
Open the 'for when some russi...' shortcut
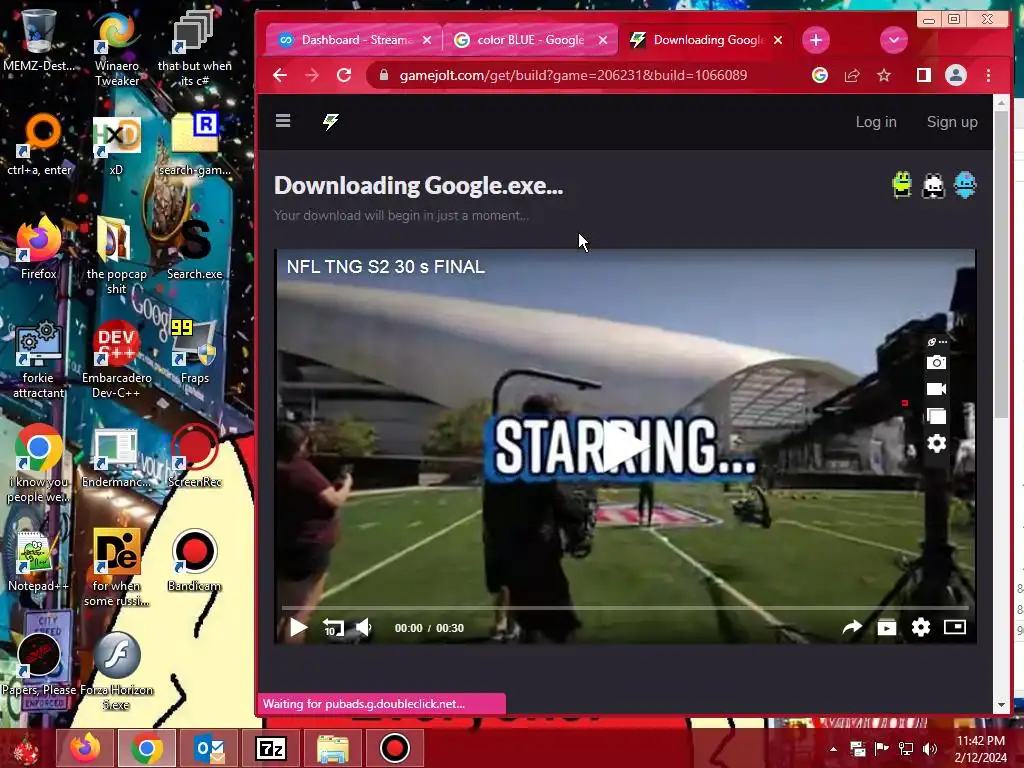(x=116, y=568)
